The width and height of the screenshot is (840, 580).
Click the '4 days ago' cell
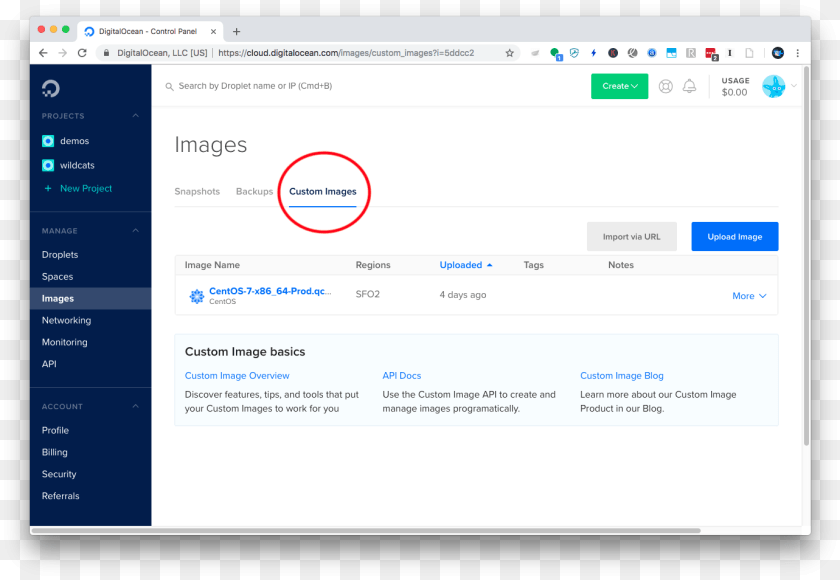(463, 295)
